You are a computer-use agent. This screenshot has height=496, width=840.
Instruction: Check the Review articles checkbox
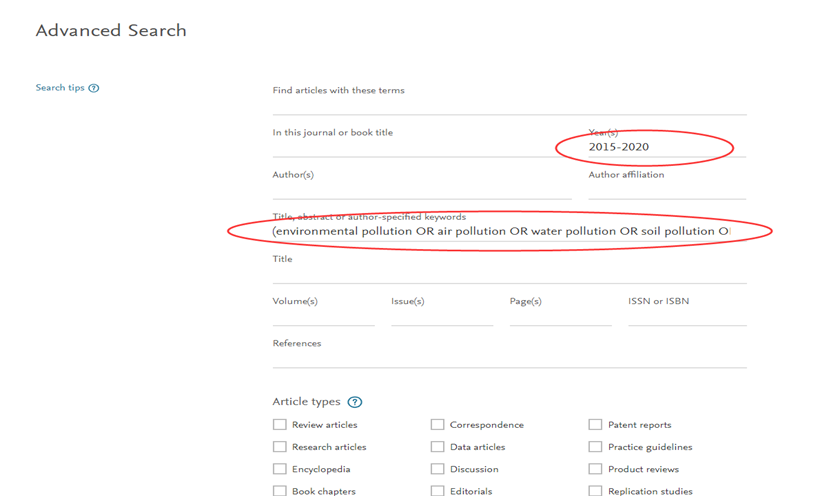point(280,424)
